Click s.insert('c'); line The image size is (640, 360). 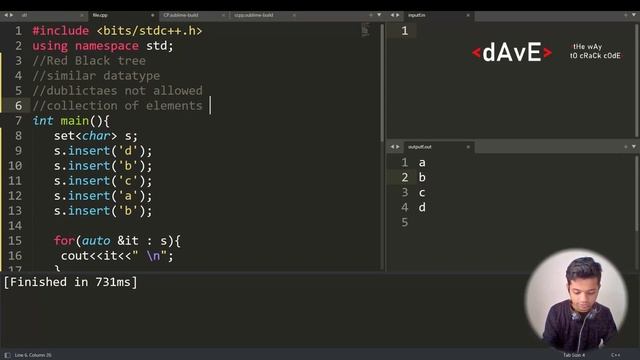tap(103, 181)
